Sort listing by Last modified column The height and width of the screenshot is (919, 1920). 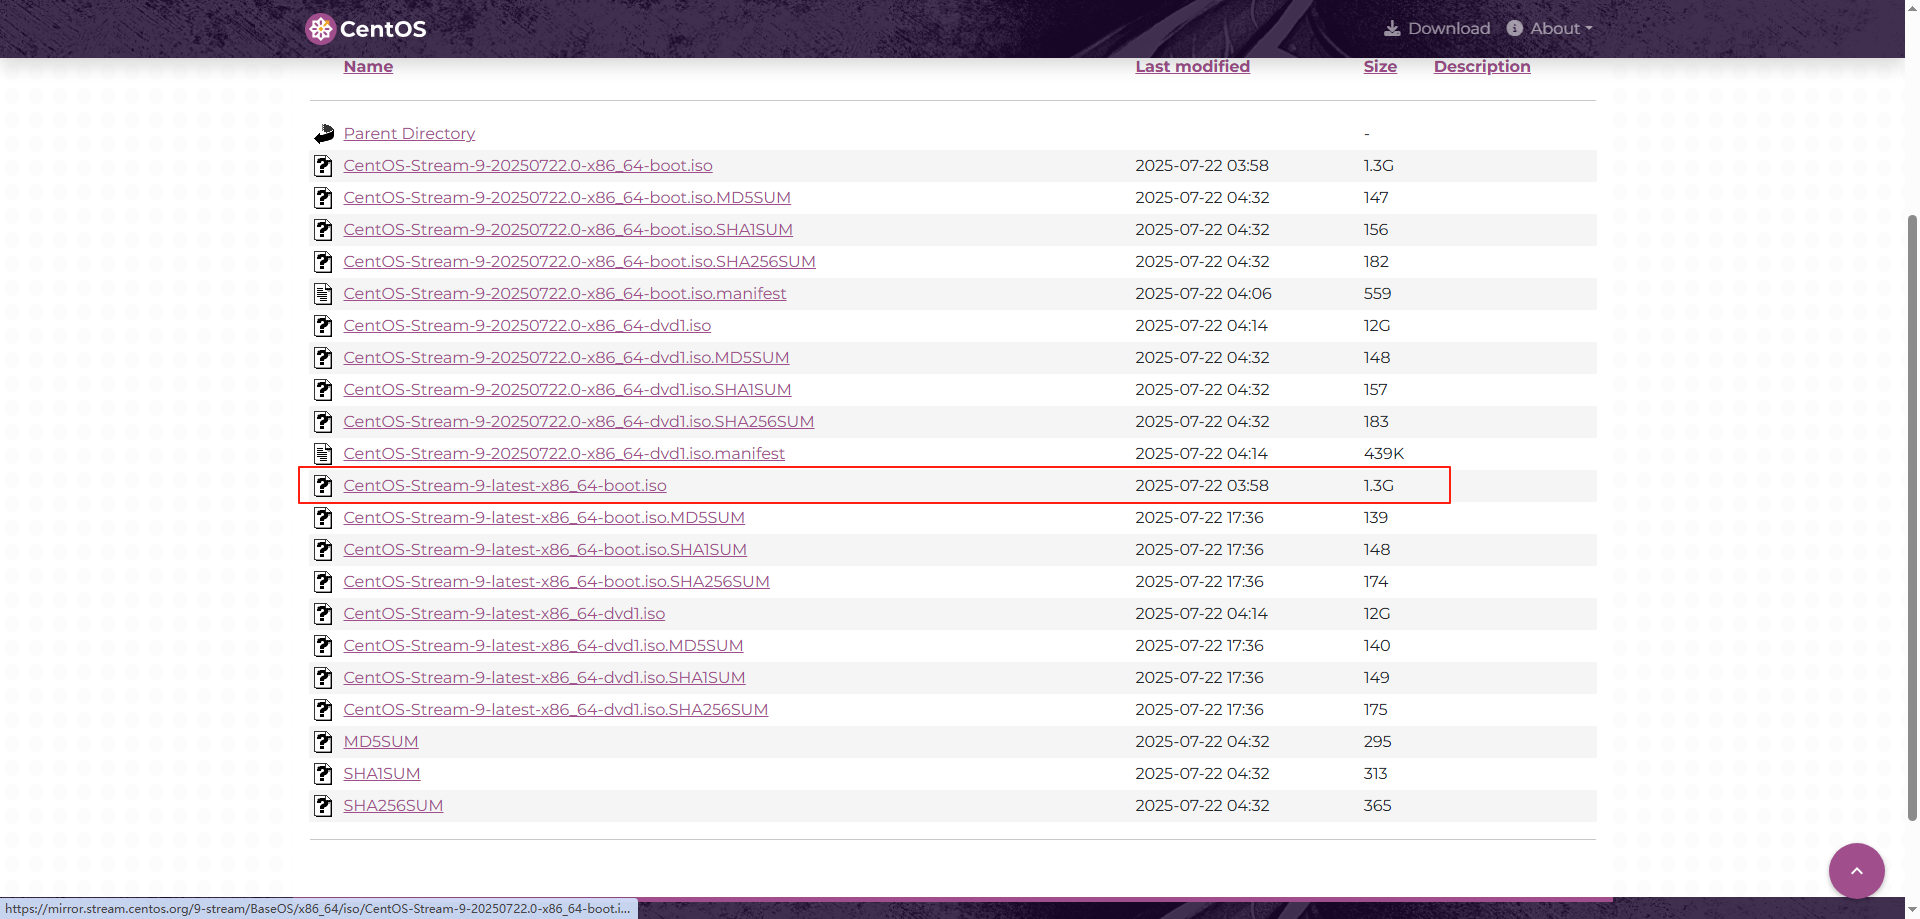coord(1192,66)
